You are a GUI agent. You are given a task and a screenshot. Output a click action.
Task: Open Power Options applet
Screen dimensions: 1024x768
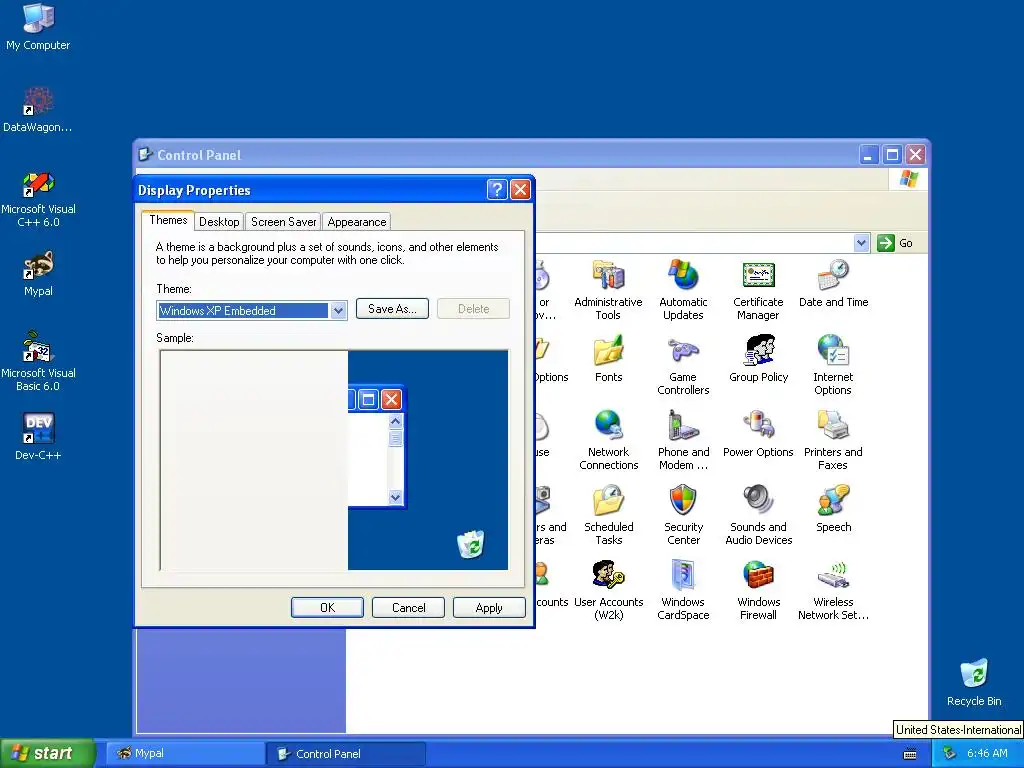coord(758,433)
